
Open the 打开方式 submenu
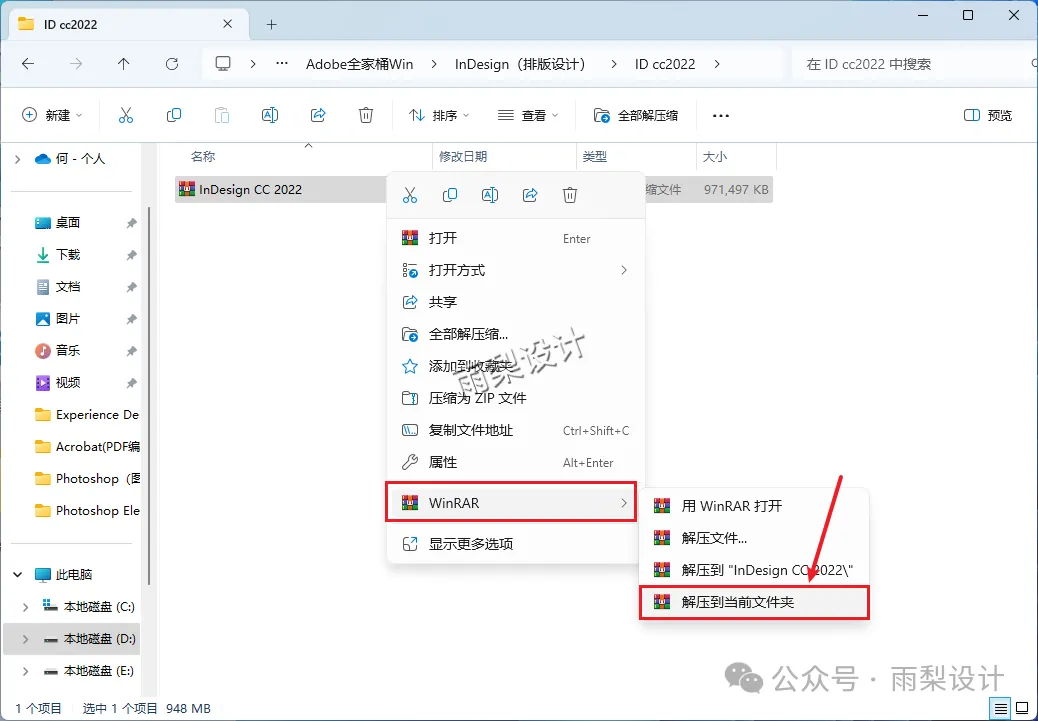[x=516, y=270]
